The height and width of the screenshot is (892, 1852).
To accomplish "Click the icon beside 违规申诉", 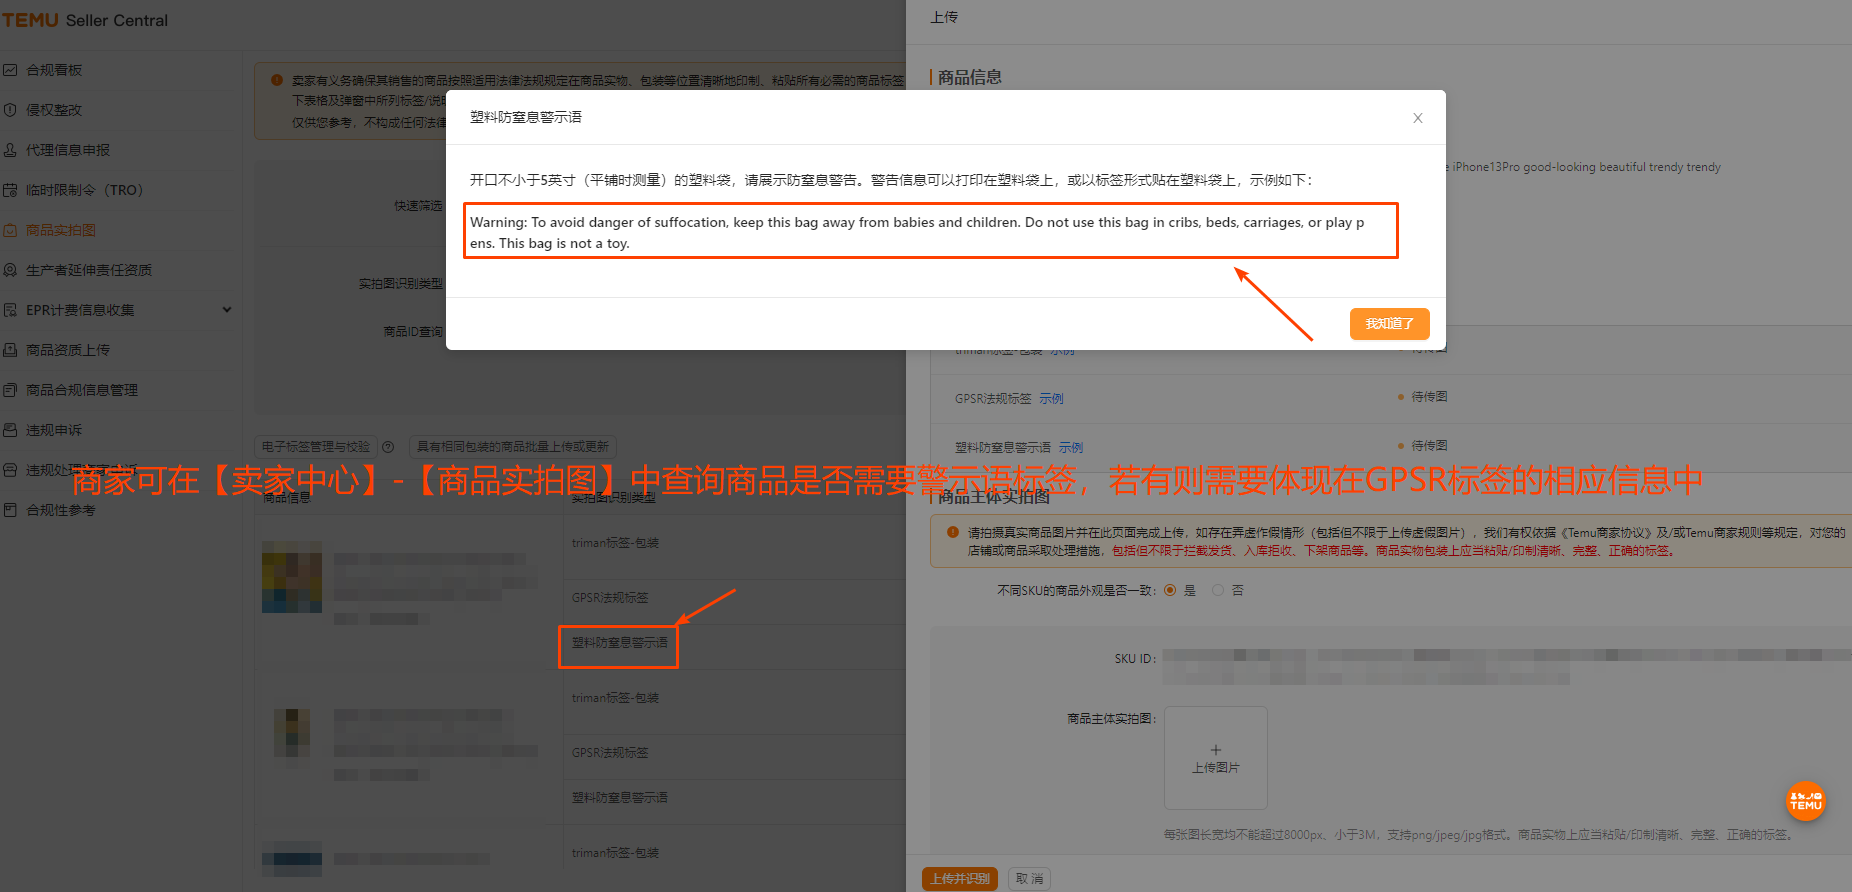I will click(10, 430).
